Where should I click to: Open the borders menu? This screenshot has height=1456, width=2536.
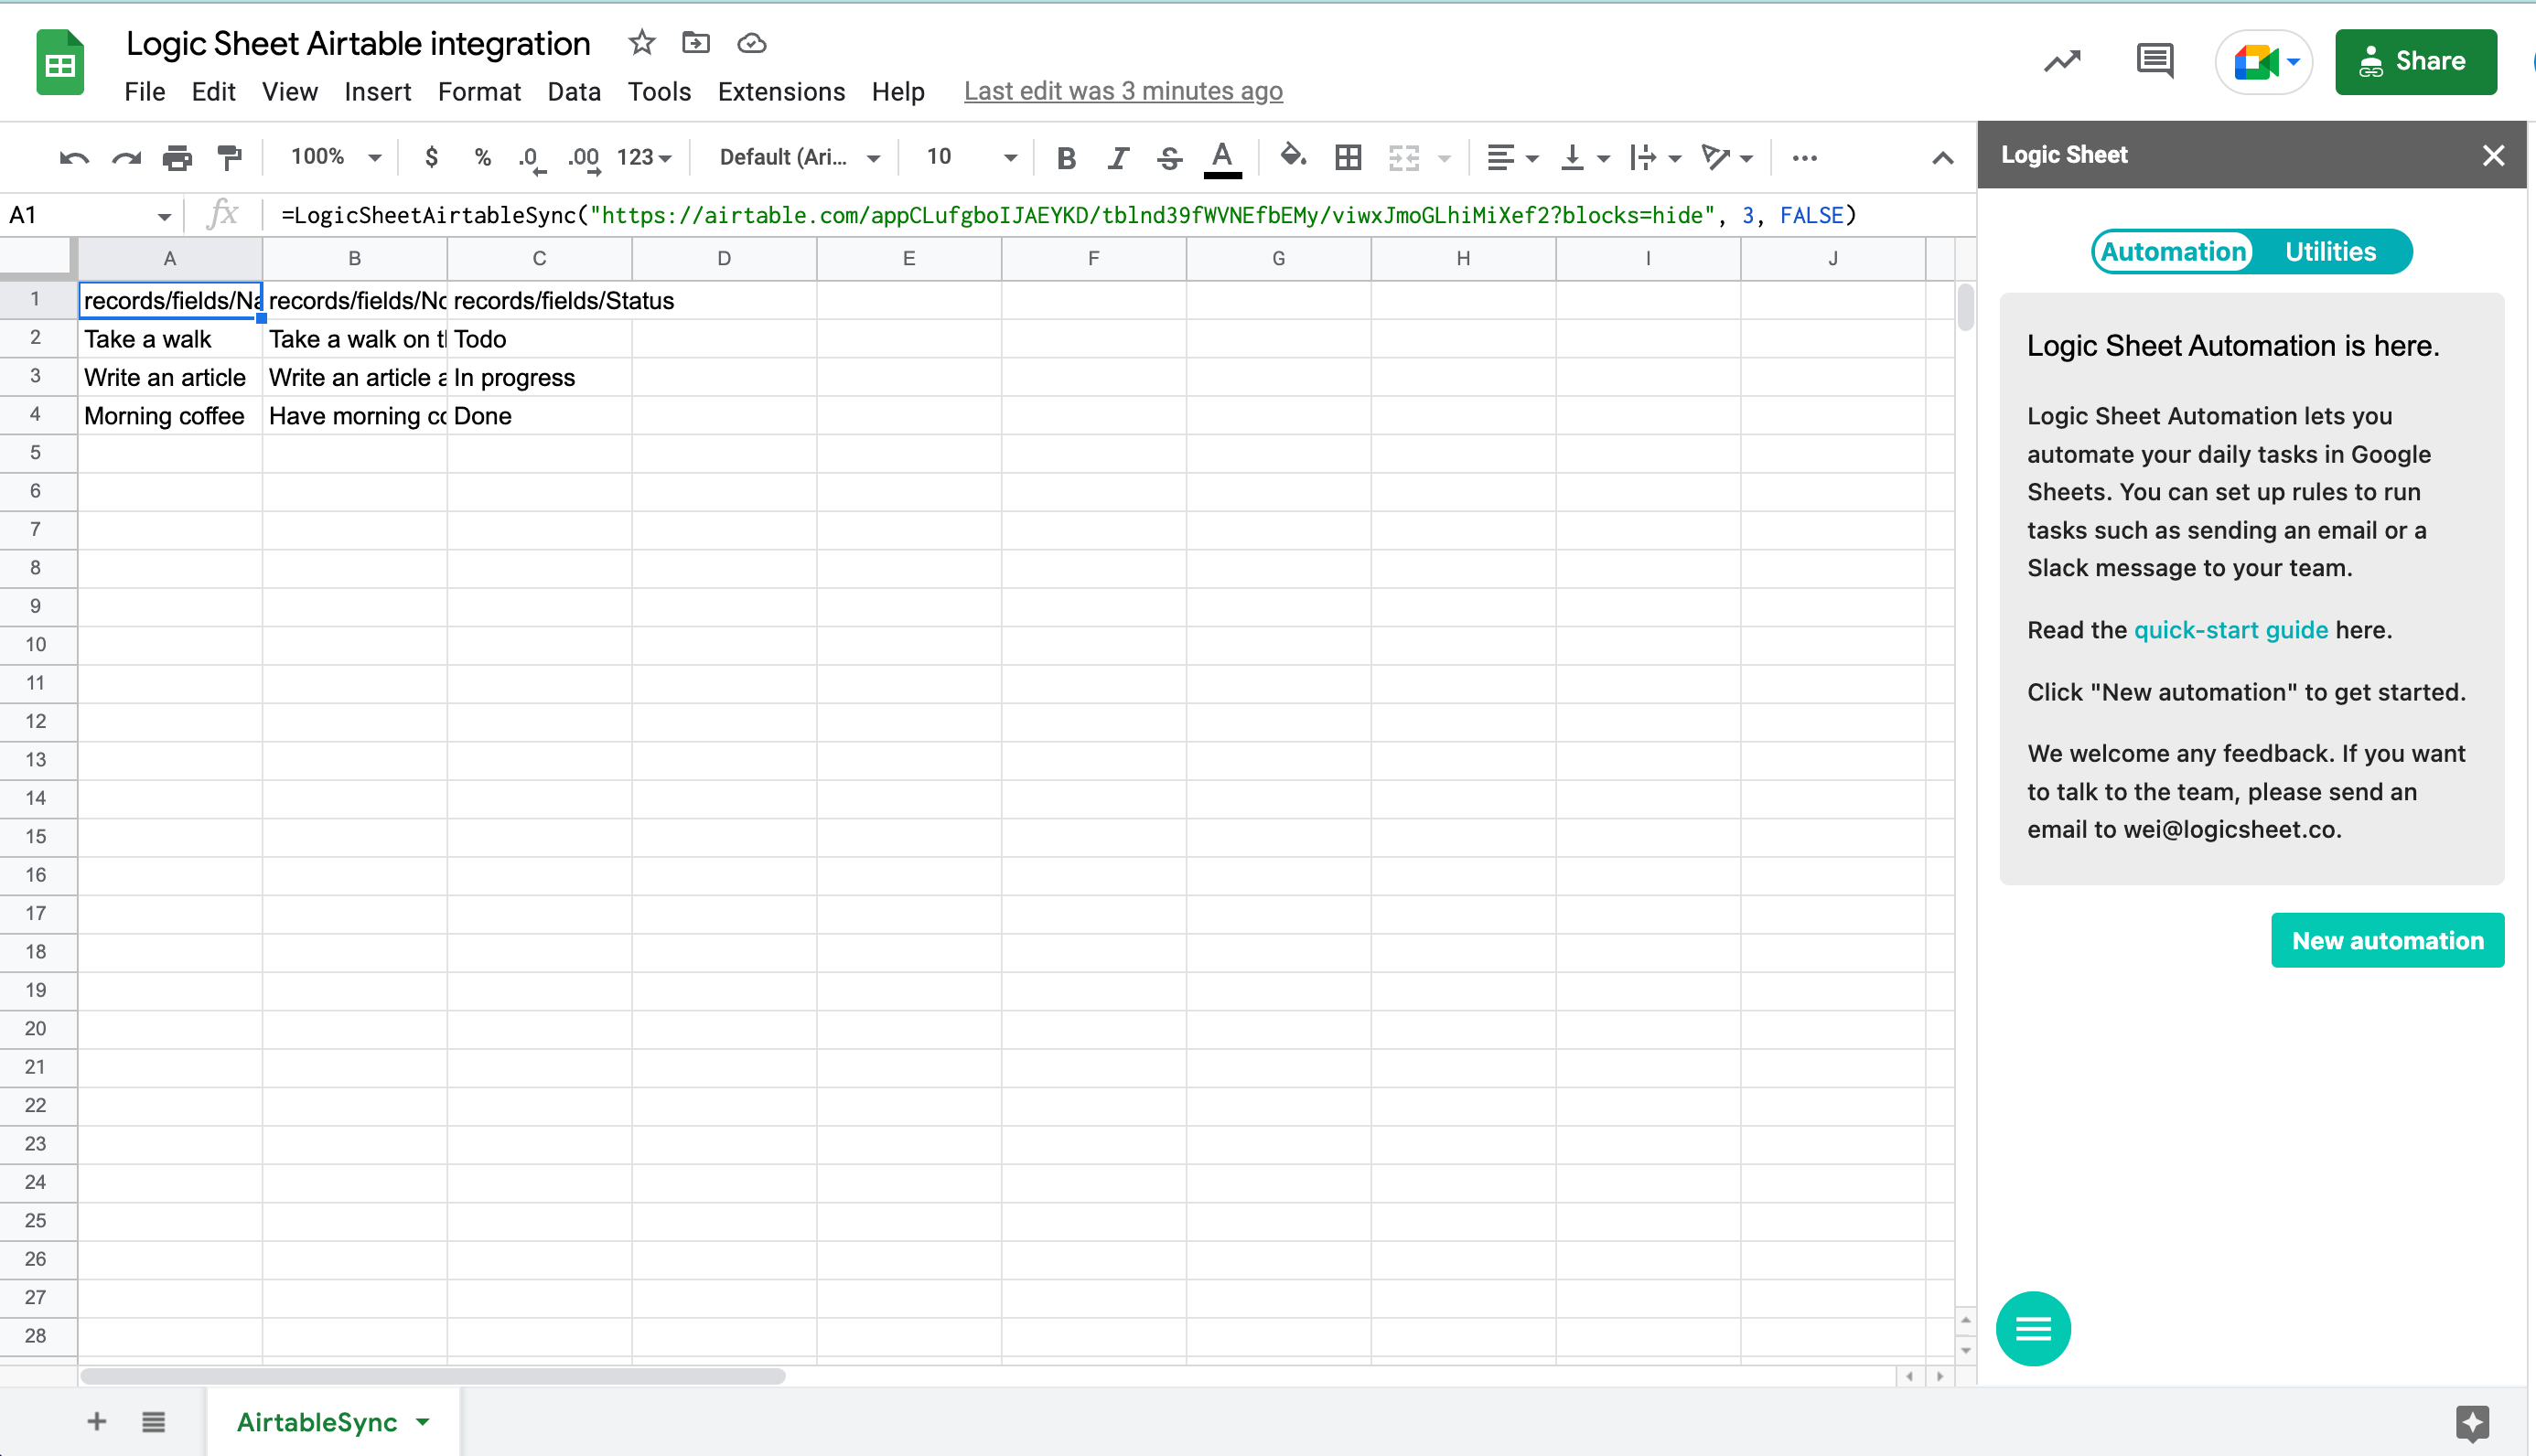click(x=1347, y=157)
